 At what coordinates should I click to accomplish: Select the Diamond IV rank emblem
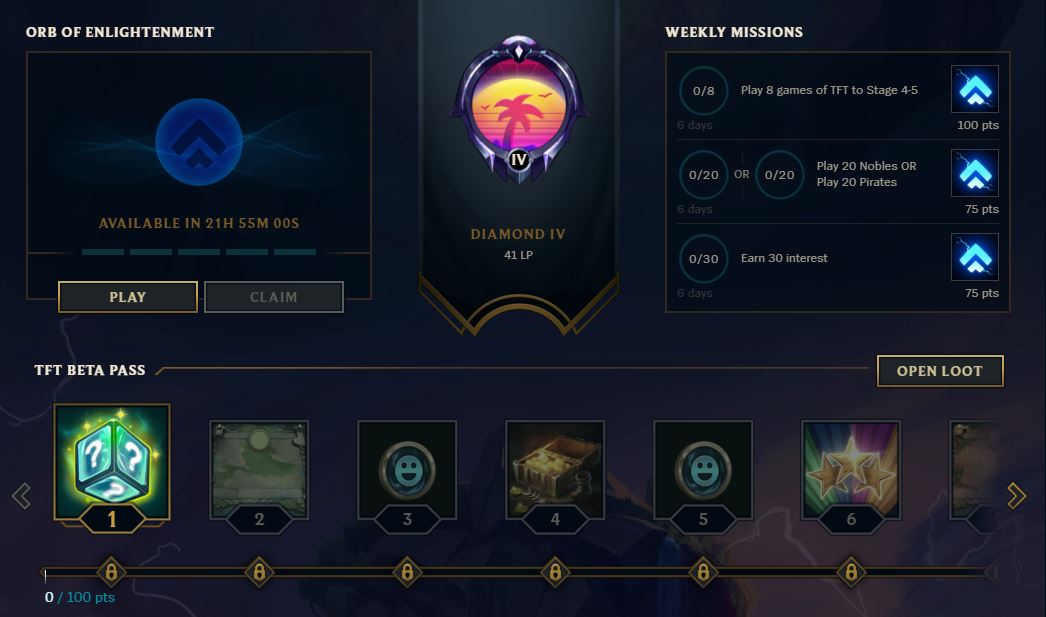[519, 109]
